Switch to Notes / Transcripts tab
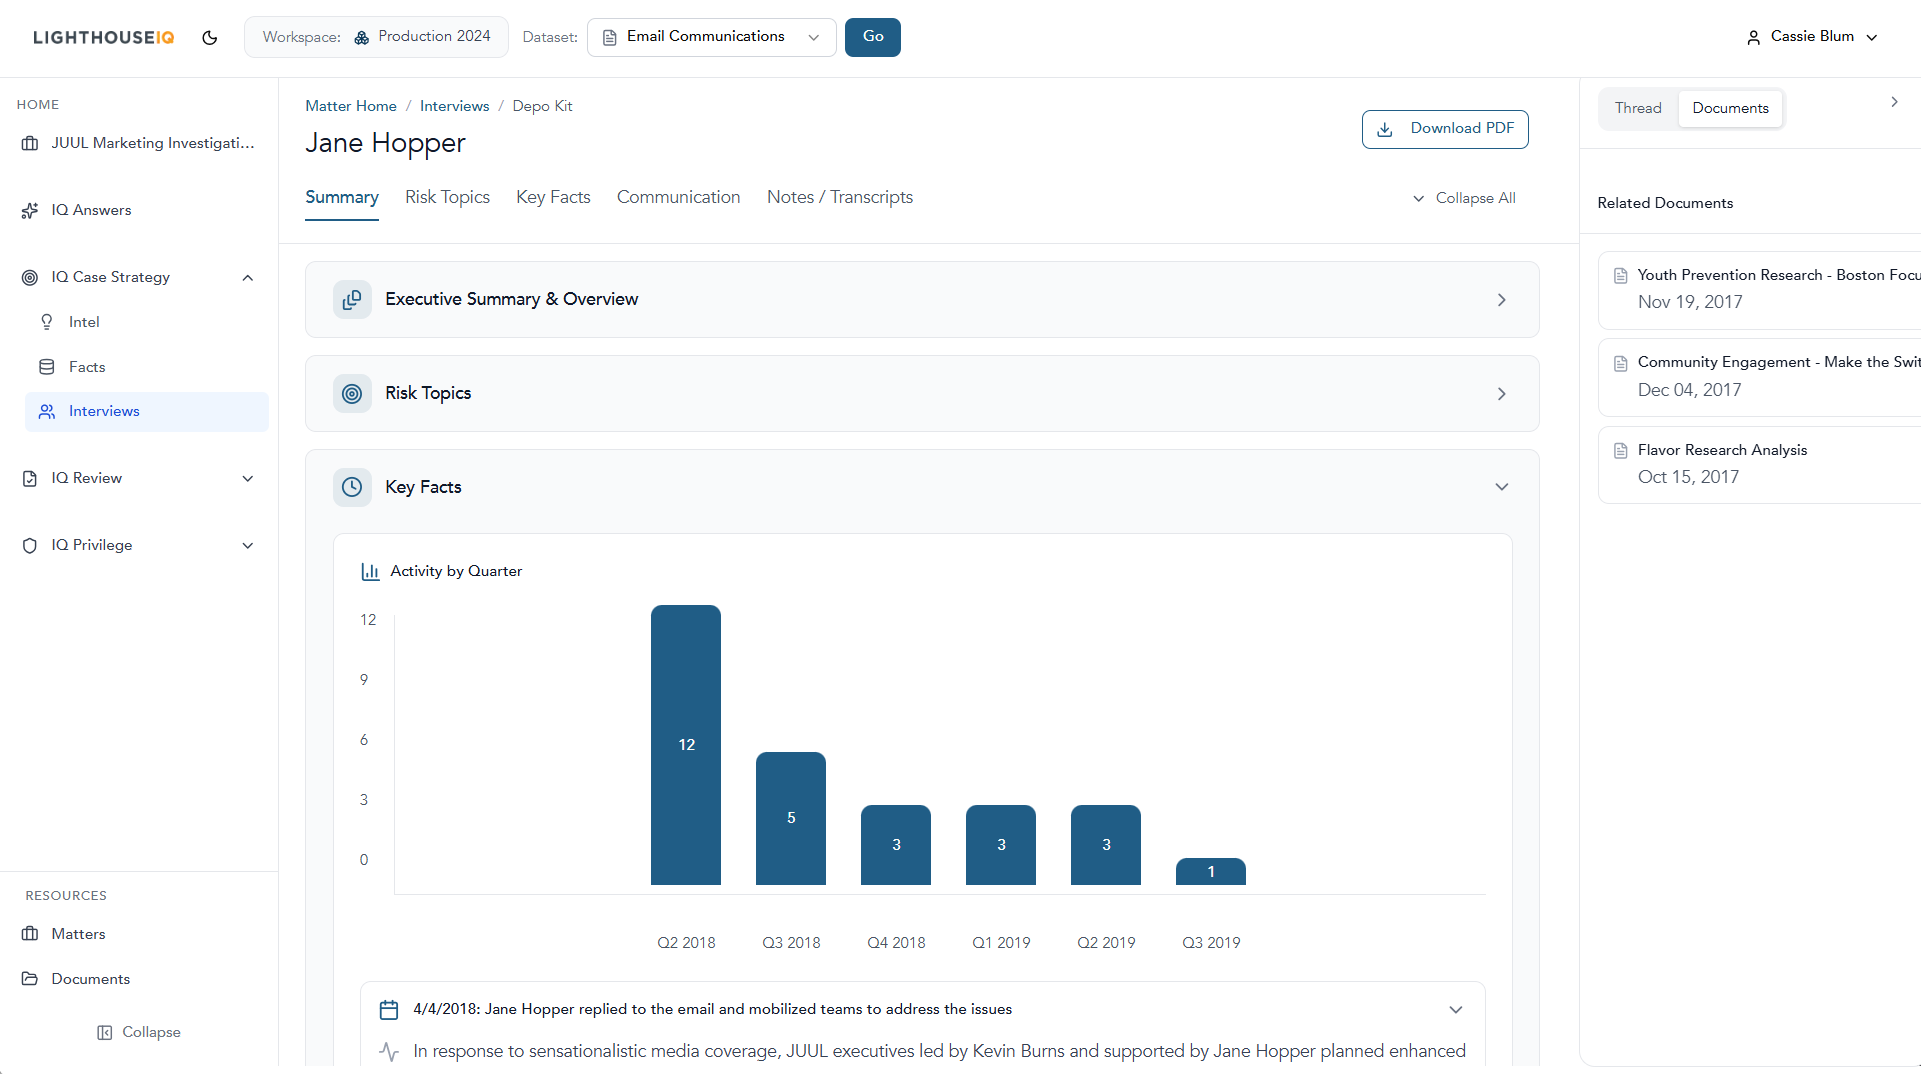 (x=840, y=198)
